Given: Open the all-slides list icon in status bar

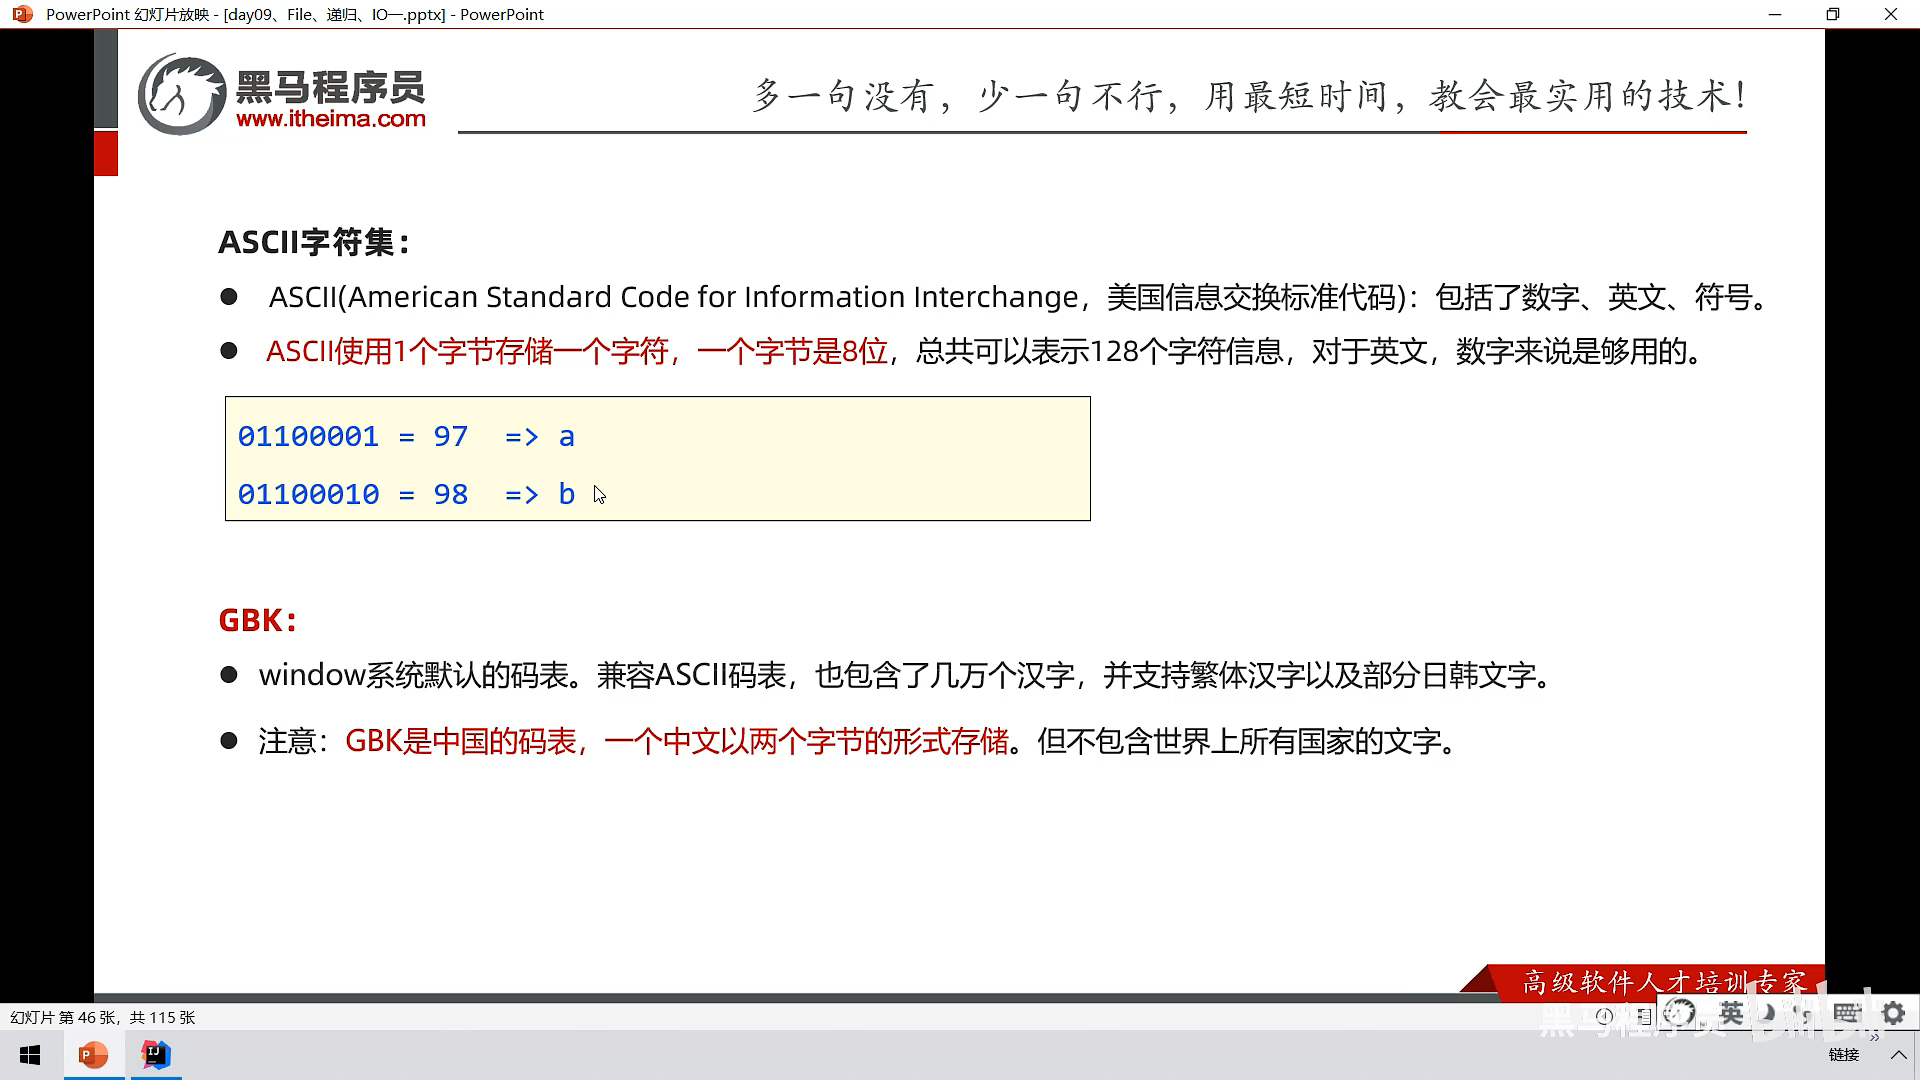Looking at the screenshot, I should click(1644, 1017).
